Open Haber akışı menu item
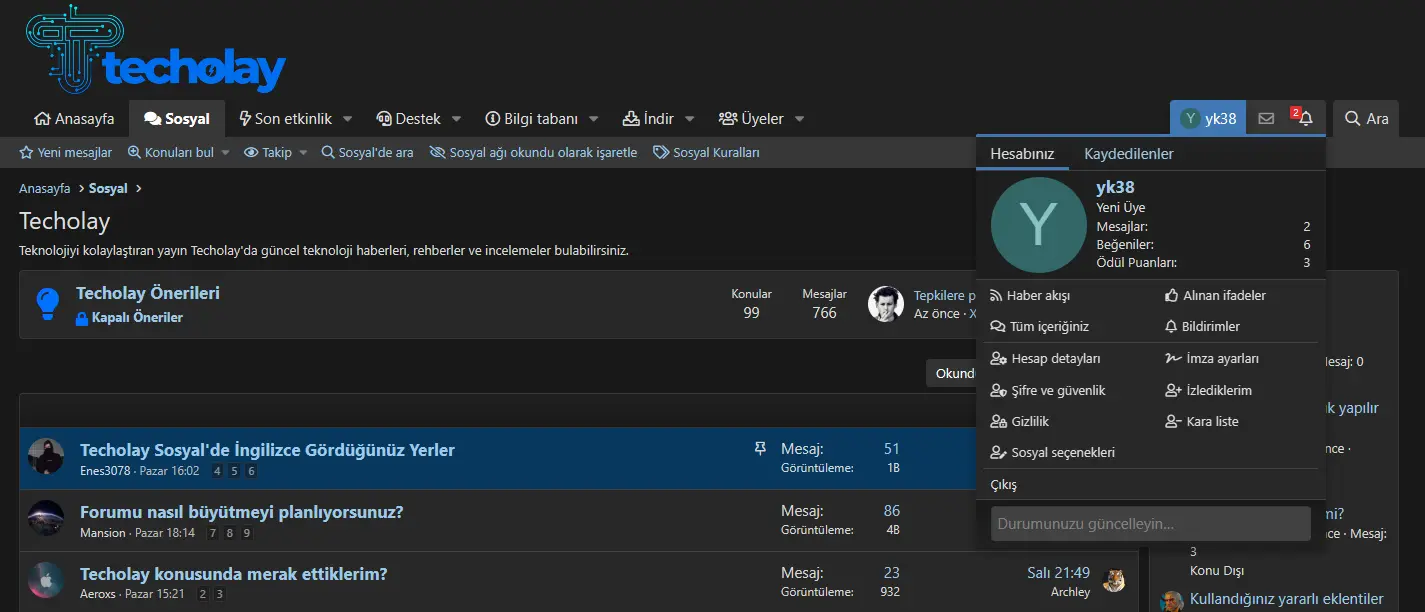1425x612 pixels. tap(1030, 296)
